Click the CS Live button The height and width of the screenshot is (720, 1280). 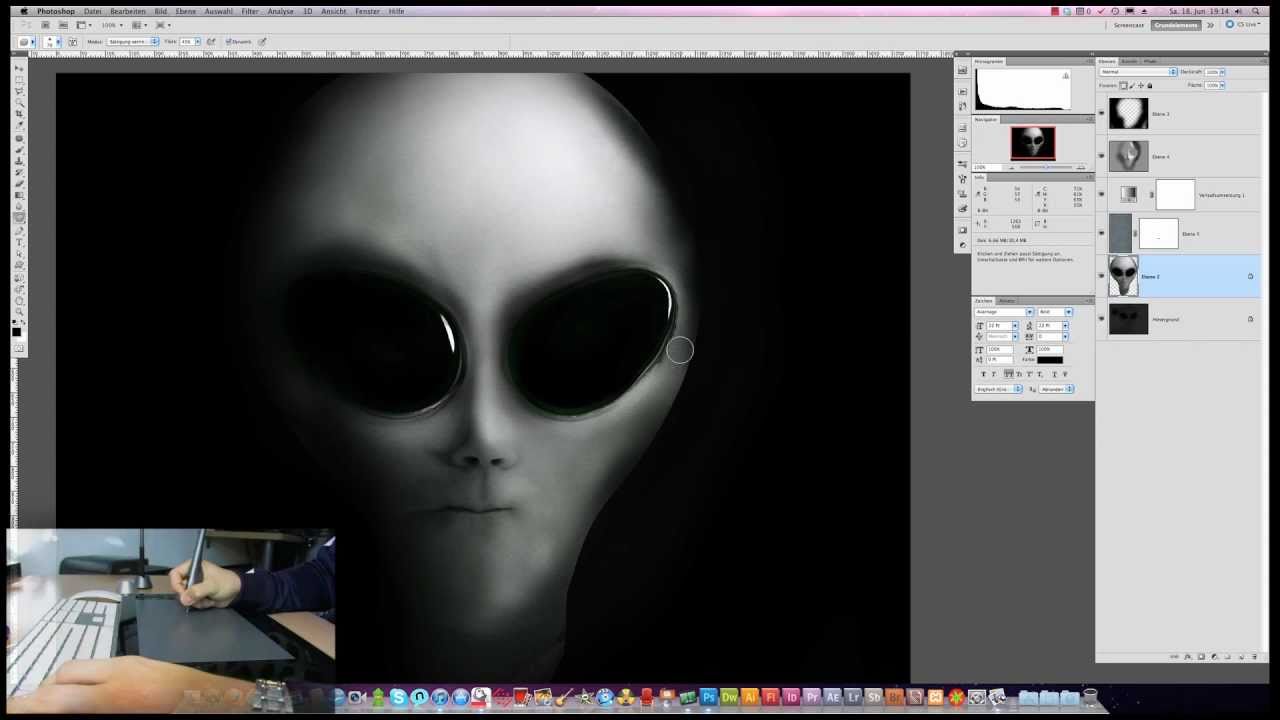click(1245, 25)
